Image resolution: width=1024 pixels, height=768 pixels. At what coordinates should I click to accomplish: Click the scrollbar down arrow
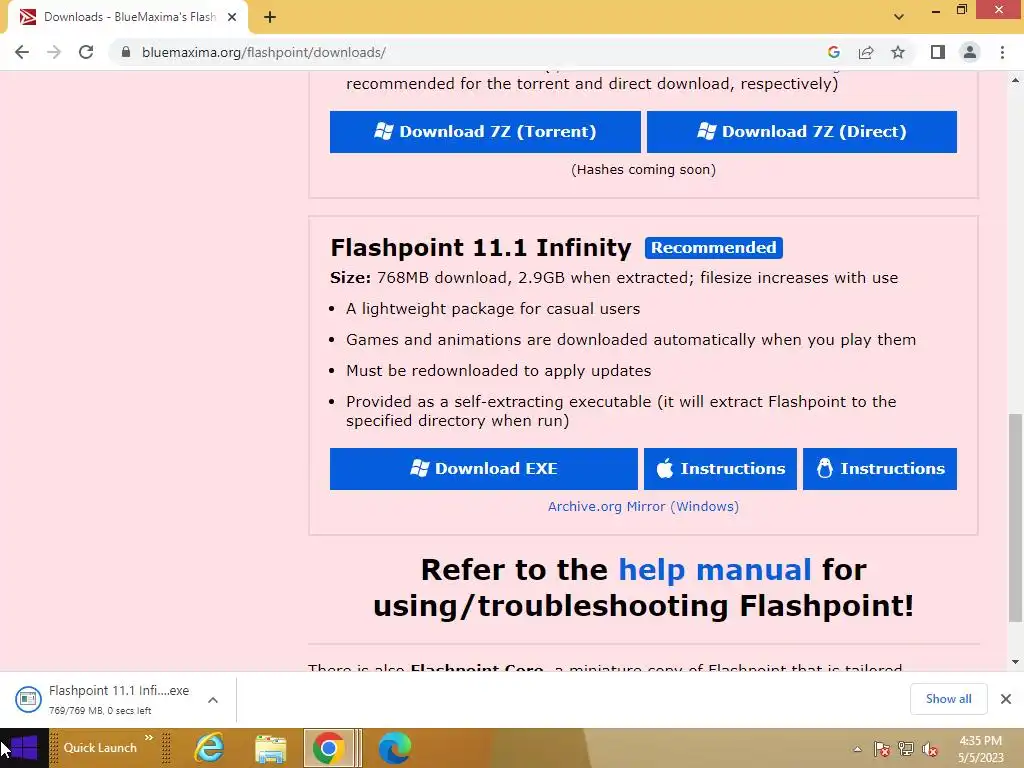(x=1016, y=662)
